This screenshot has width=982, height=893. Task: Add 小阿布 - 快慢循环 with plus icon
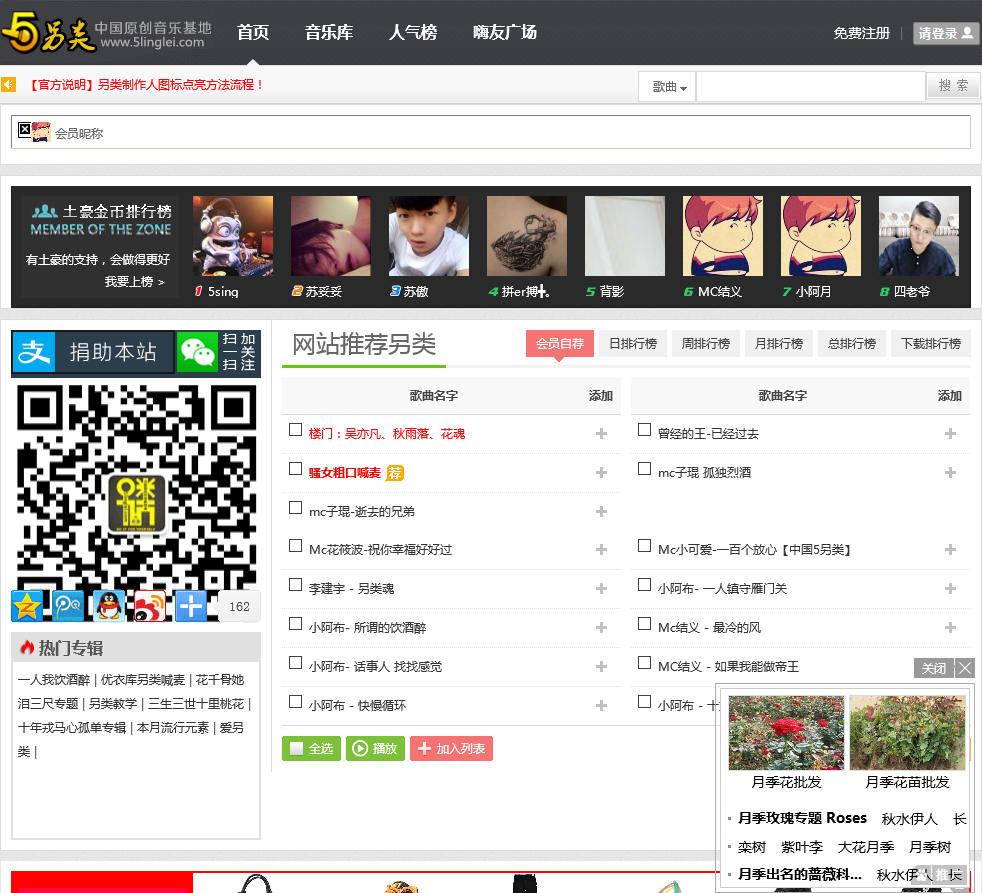click(x=601, y=705)
